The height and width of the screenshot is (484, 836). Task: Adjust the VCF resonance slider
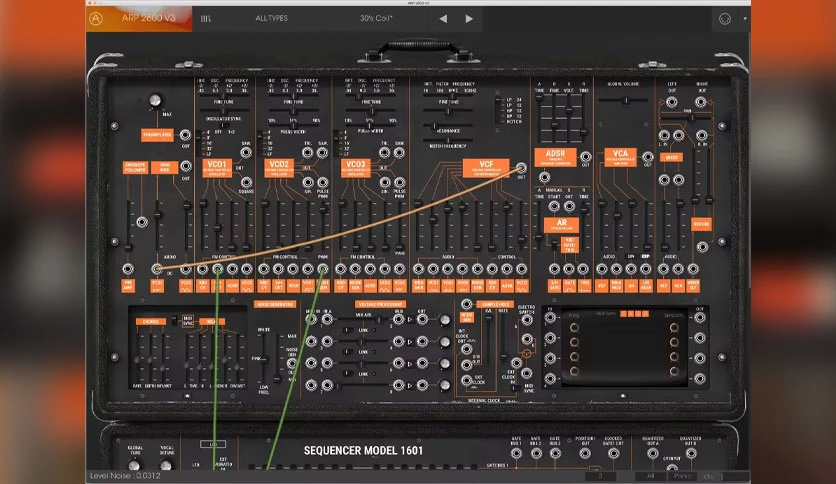pos(447,126)
